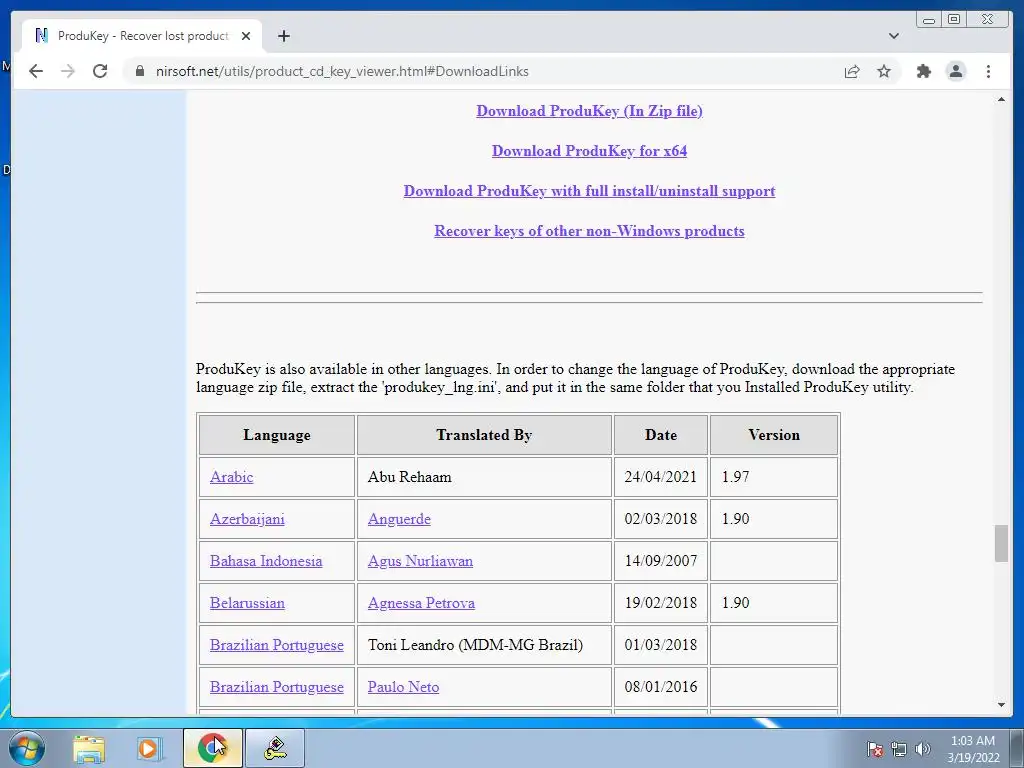
Task: Open Windows Explorer from the taskbar
Action: [89, 748]
